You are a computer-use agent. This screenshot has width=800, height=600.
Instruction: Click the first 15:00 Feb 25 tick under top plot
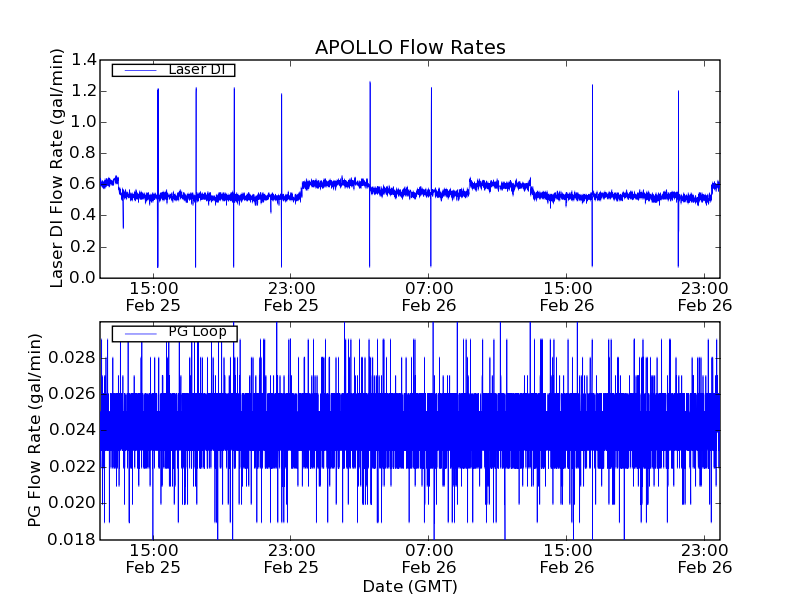tap(153, 296)
